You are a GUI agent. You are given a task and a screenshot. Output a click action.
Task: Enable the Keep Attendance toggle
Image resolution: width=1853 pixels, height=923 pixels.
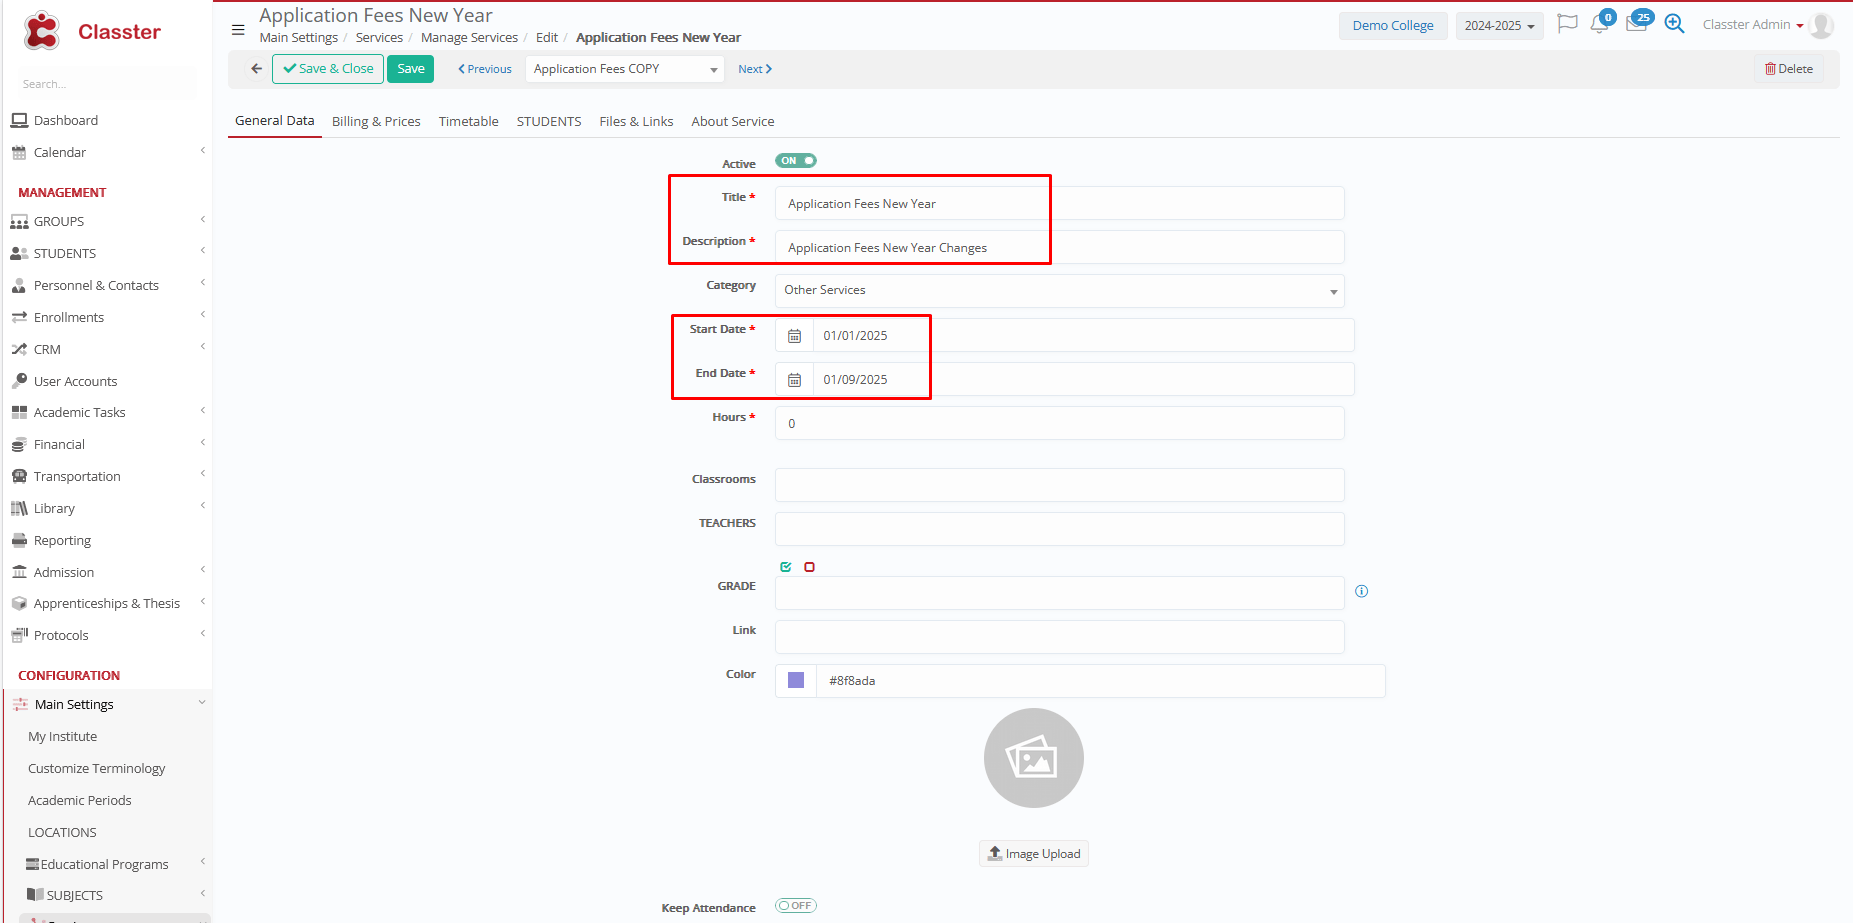[x=796, y=906]
